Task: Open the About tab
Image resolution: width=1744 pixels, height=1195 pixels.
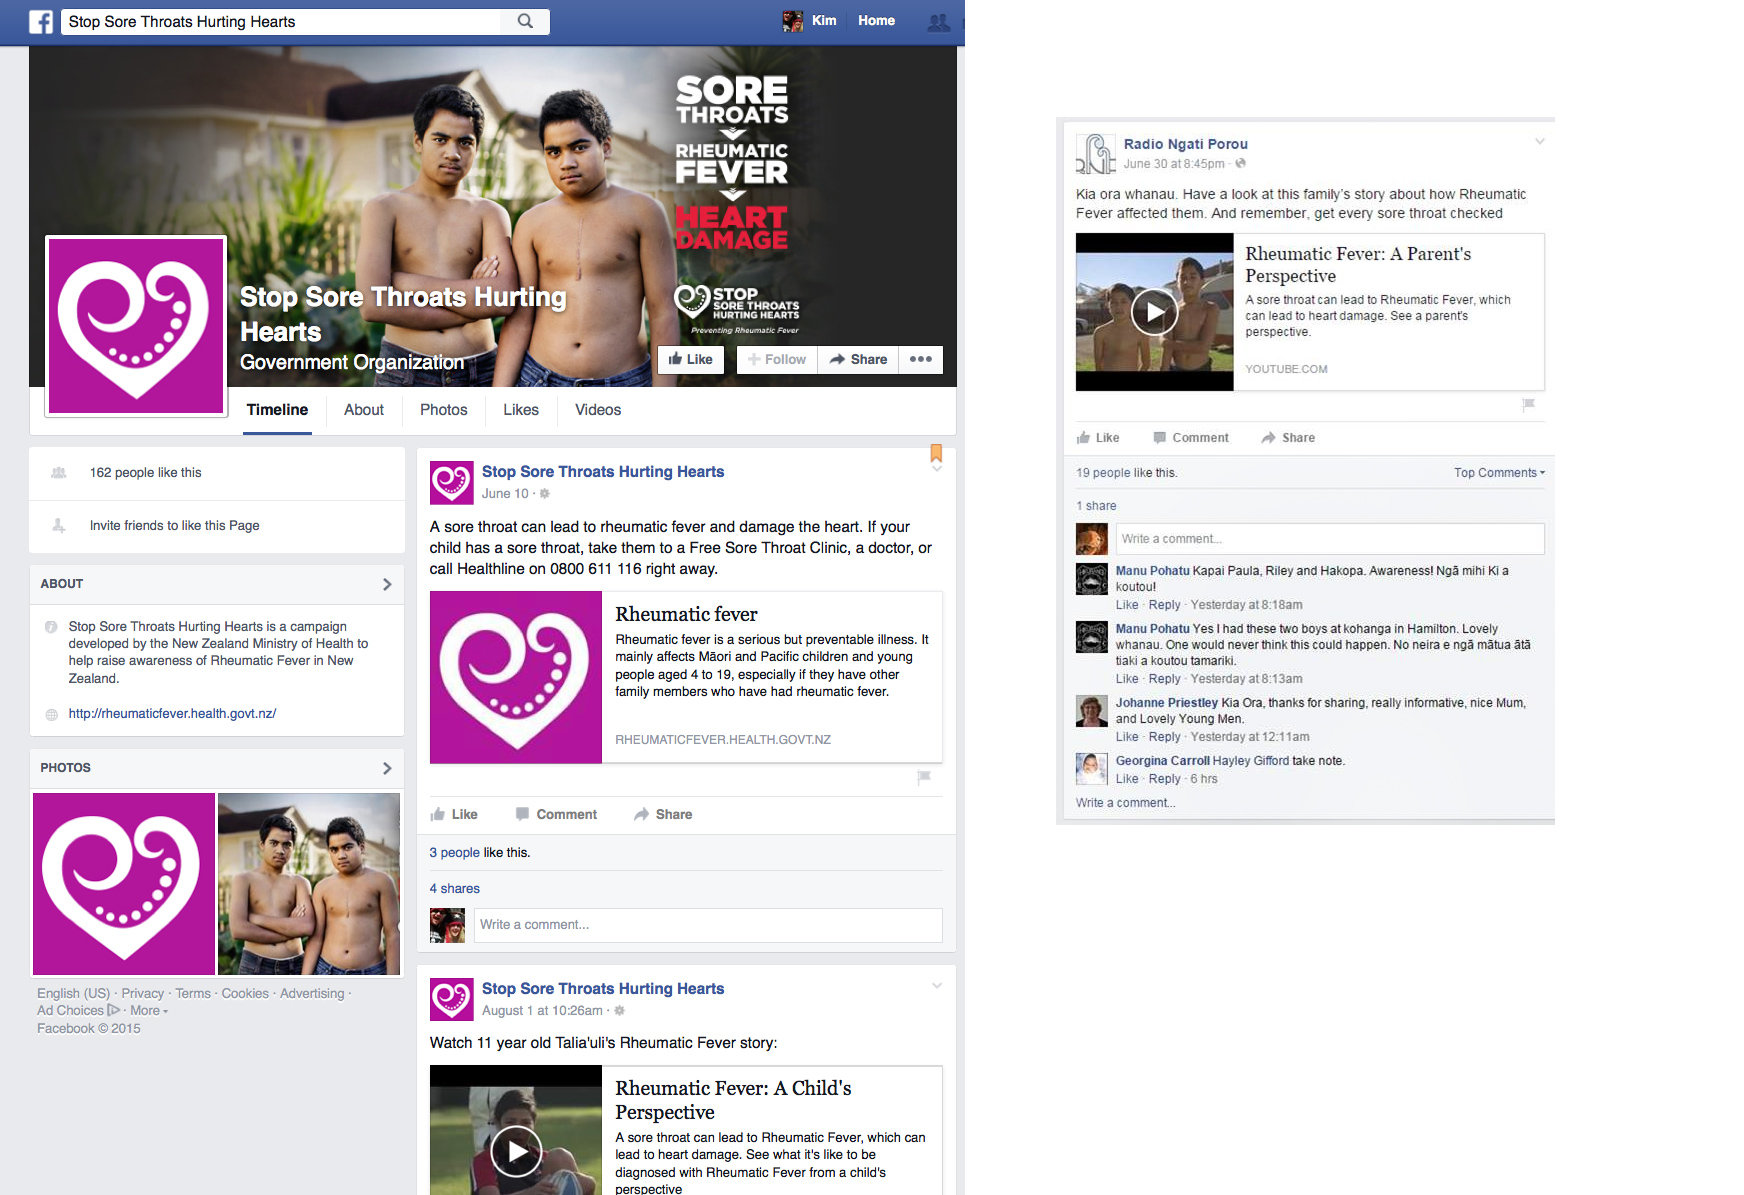Action: [x=364, y=410]
